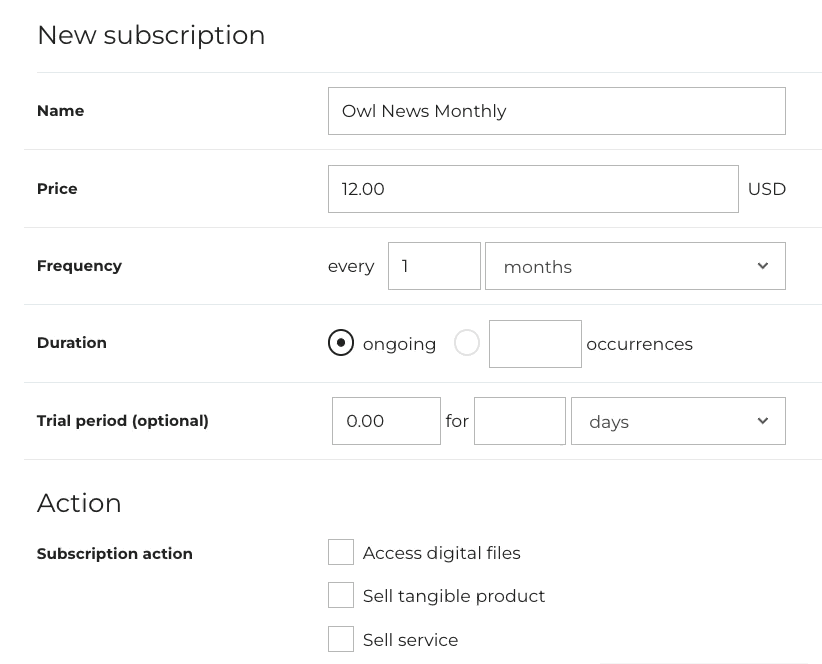Click the frequency number field
822x664 pixels.
point(434,266)
